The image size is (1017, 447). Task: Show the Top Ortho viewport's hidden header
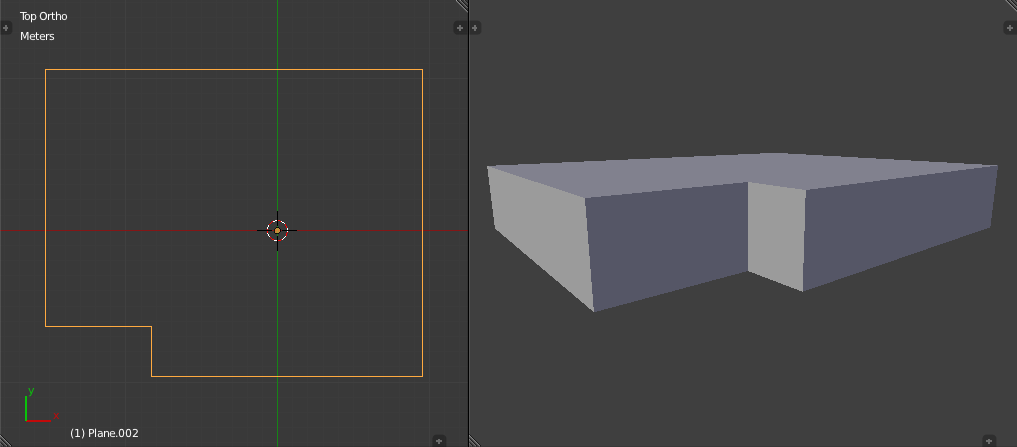click(x=439, y=441)
